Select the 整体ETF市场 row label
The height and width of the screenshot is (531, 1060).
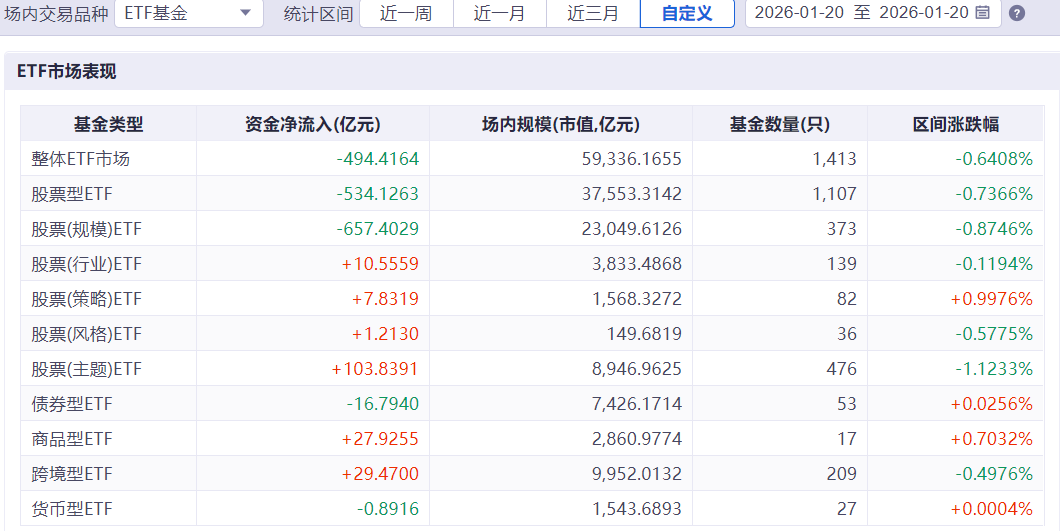tap(80, 159)
